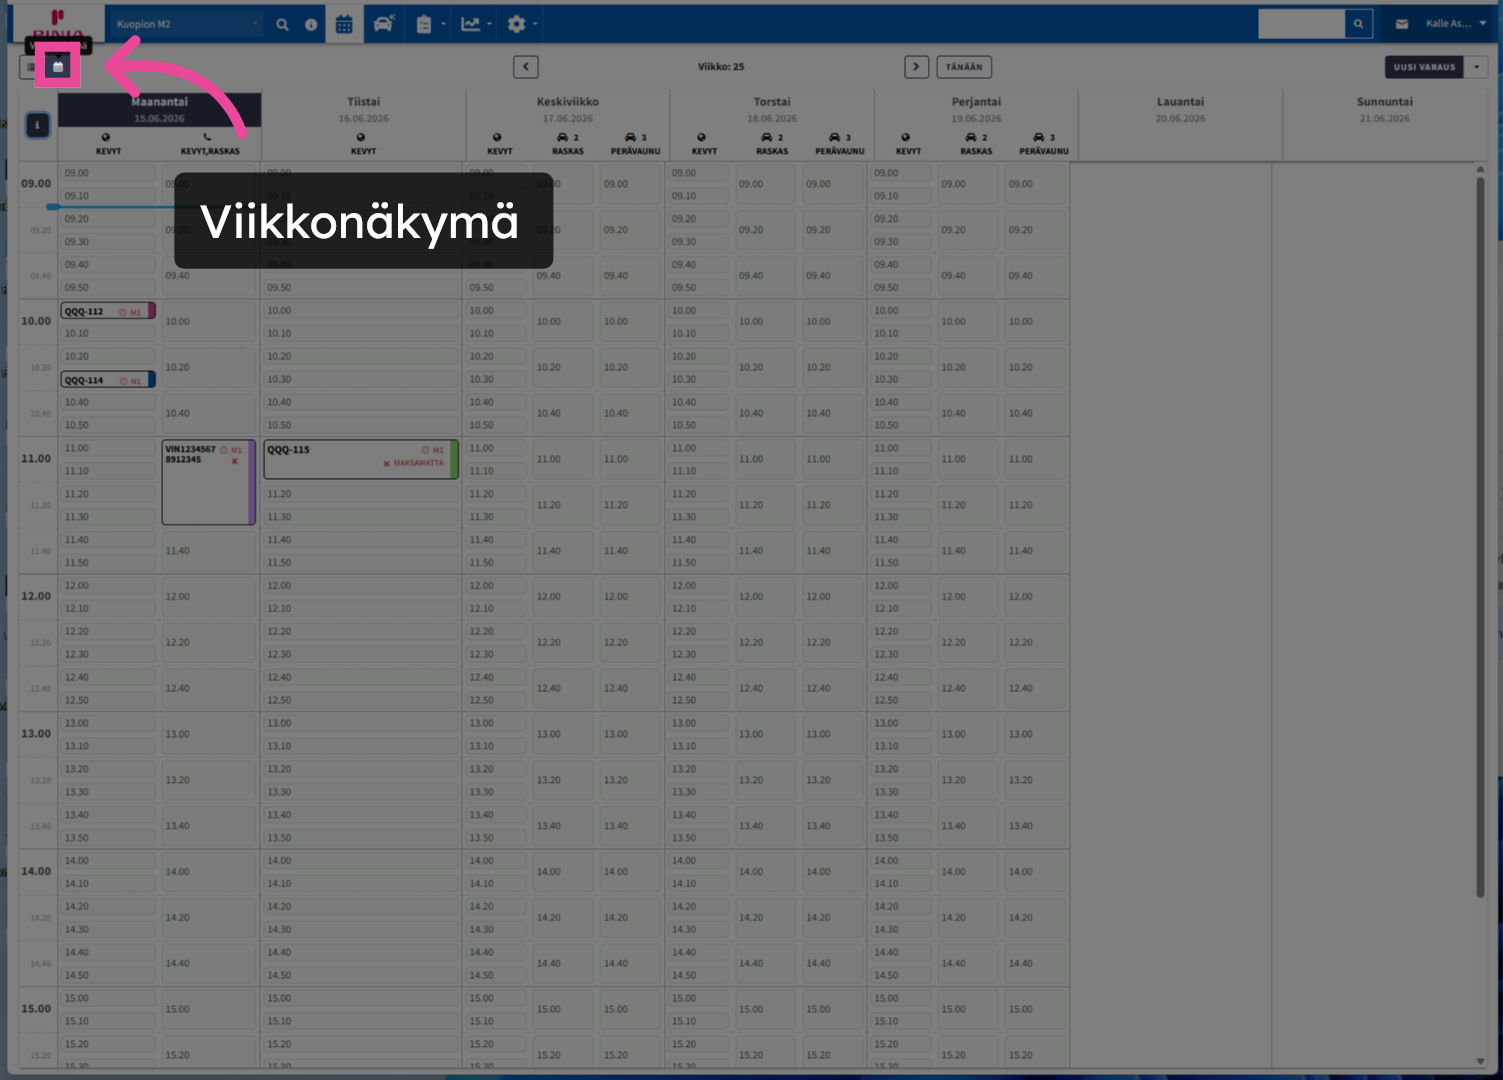
Task: Expand the arrow beside UUSI VARAUS
Action: (x=1476, y=67)
